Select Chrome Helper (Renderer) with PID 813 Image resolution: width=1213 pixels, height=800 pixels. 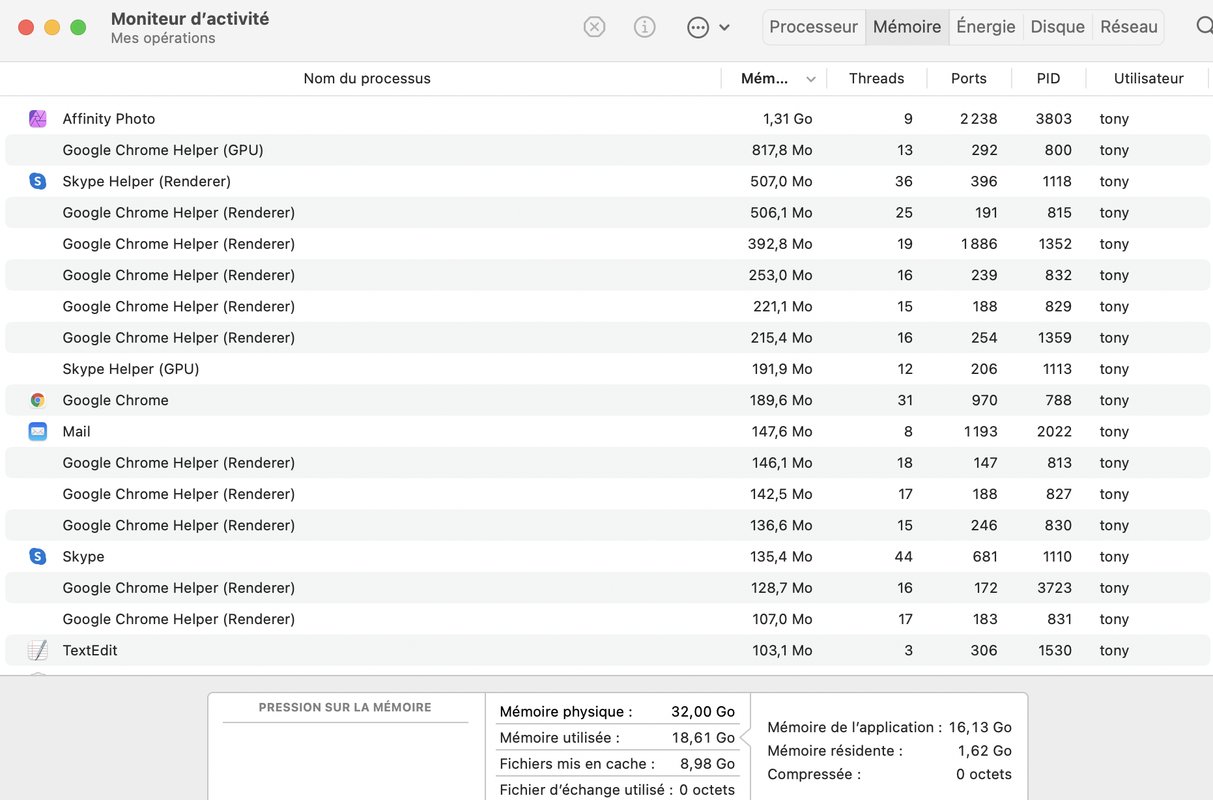click(608, 462)
